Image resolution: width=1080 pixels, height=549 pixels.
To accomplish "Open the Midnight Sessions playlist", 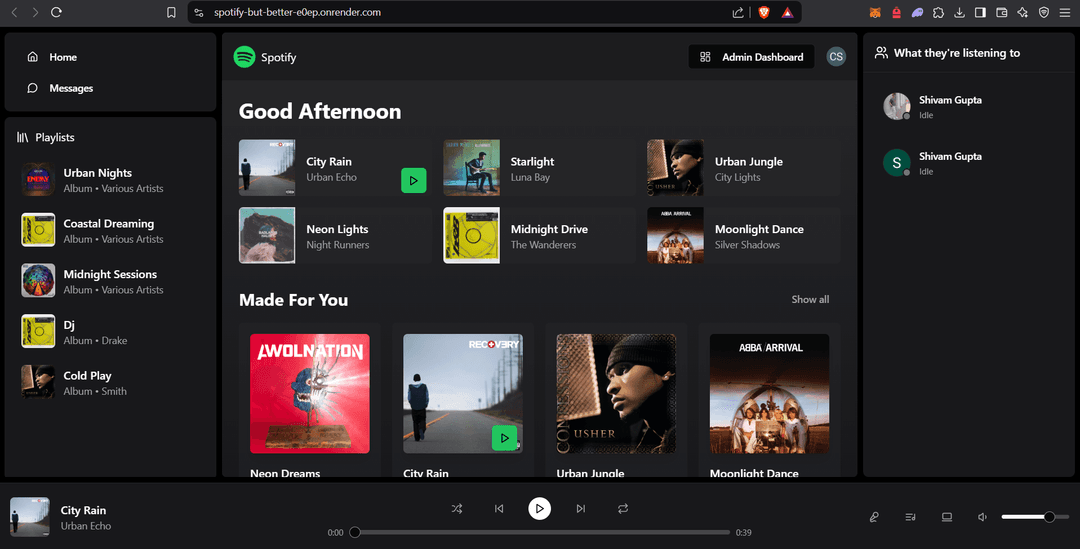I will tap(110, 281).
